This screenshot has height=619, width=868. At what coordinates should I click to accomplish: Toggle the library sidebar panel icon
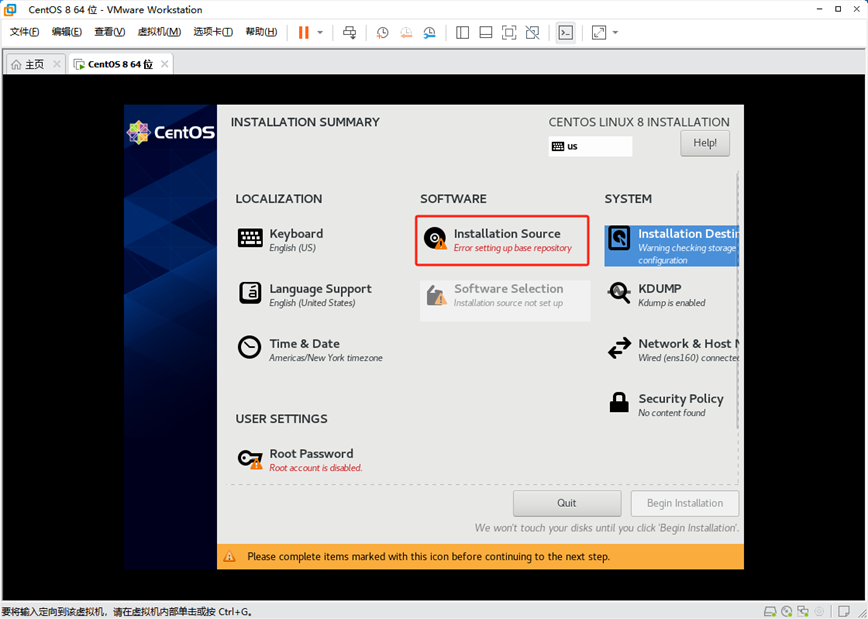point(462,33)
